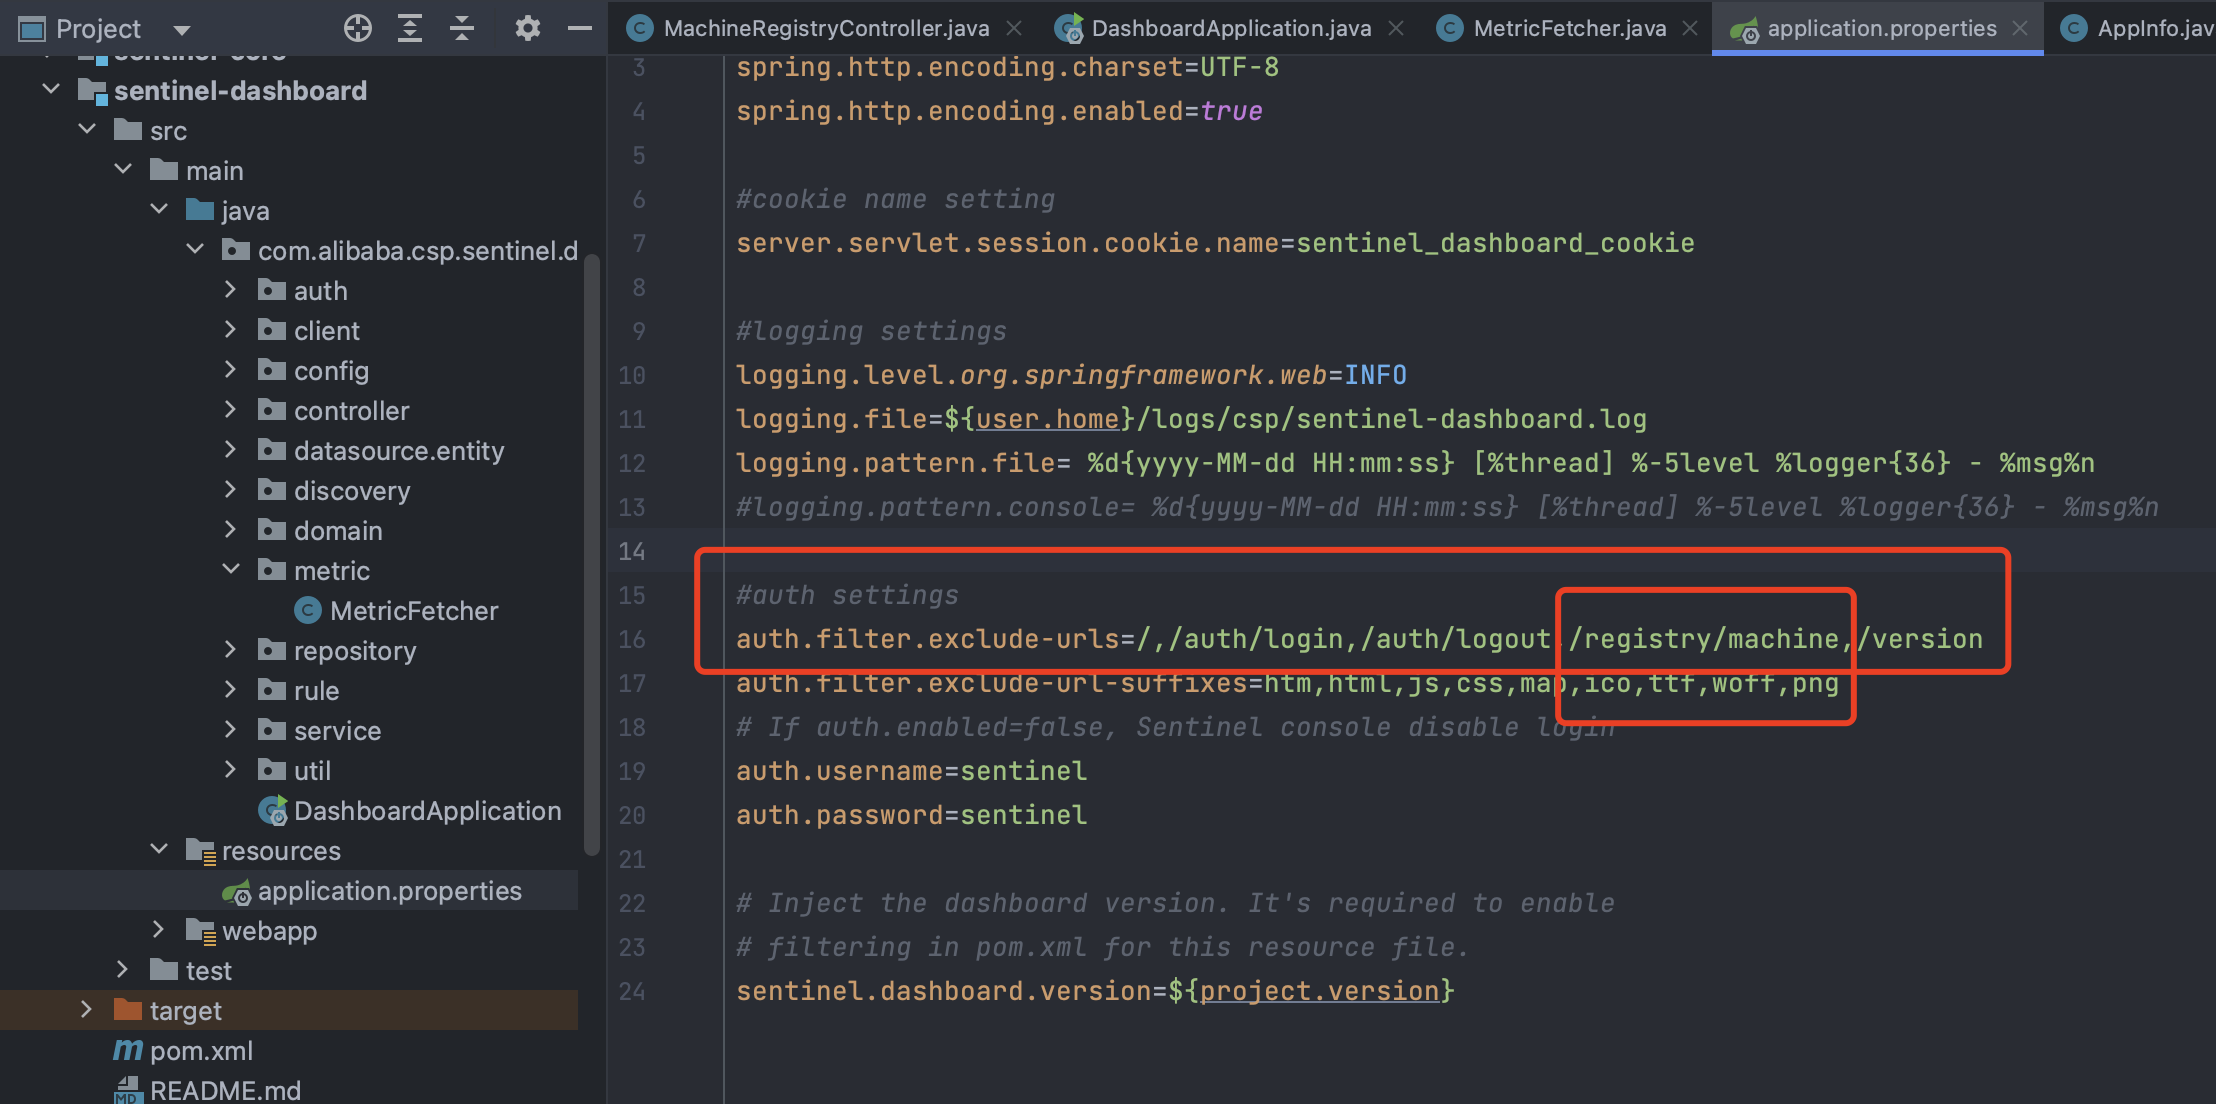
Task: Collapse the metric package
Action: tap(230, 570)
